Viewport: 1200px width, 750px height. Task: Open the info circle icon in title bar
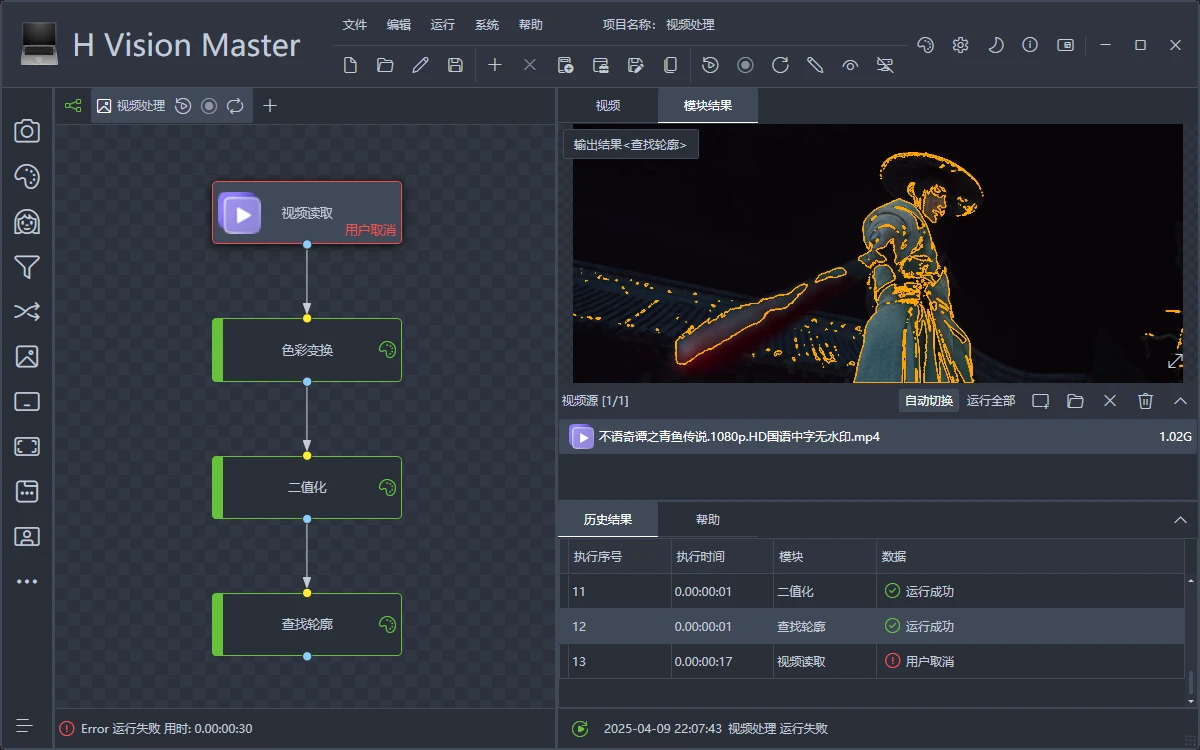pyautogui.click(x=1031, y=45)
